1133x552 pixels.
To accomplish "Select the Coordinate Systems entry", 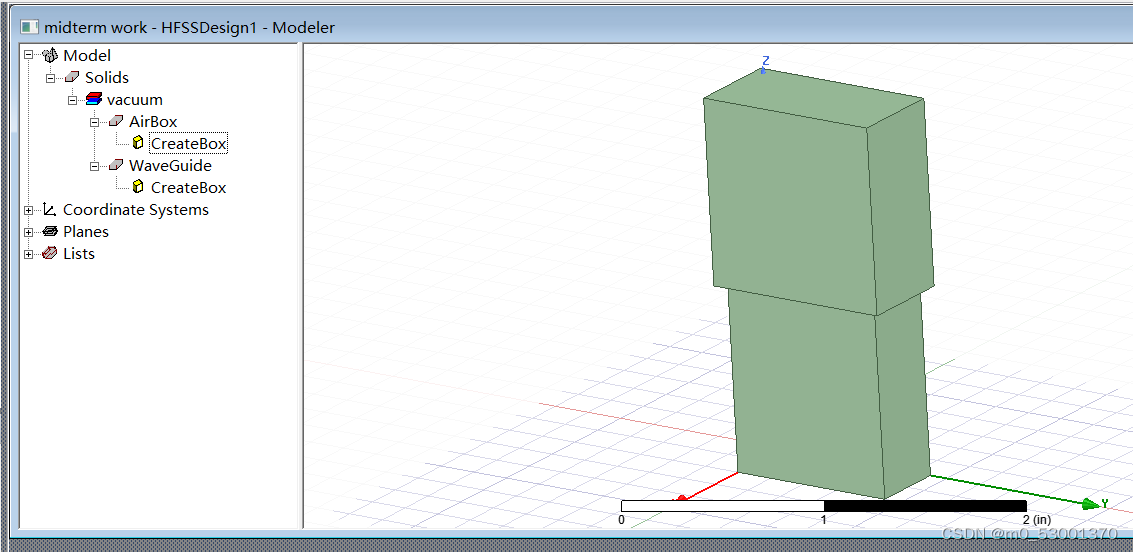I will pyautogui.click(x=136, y=210).
